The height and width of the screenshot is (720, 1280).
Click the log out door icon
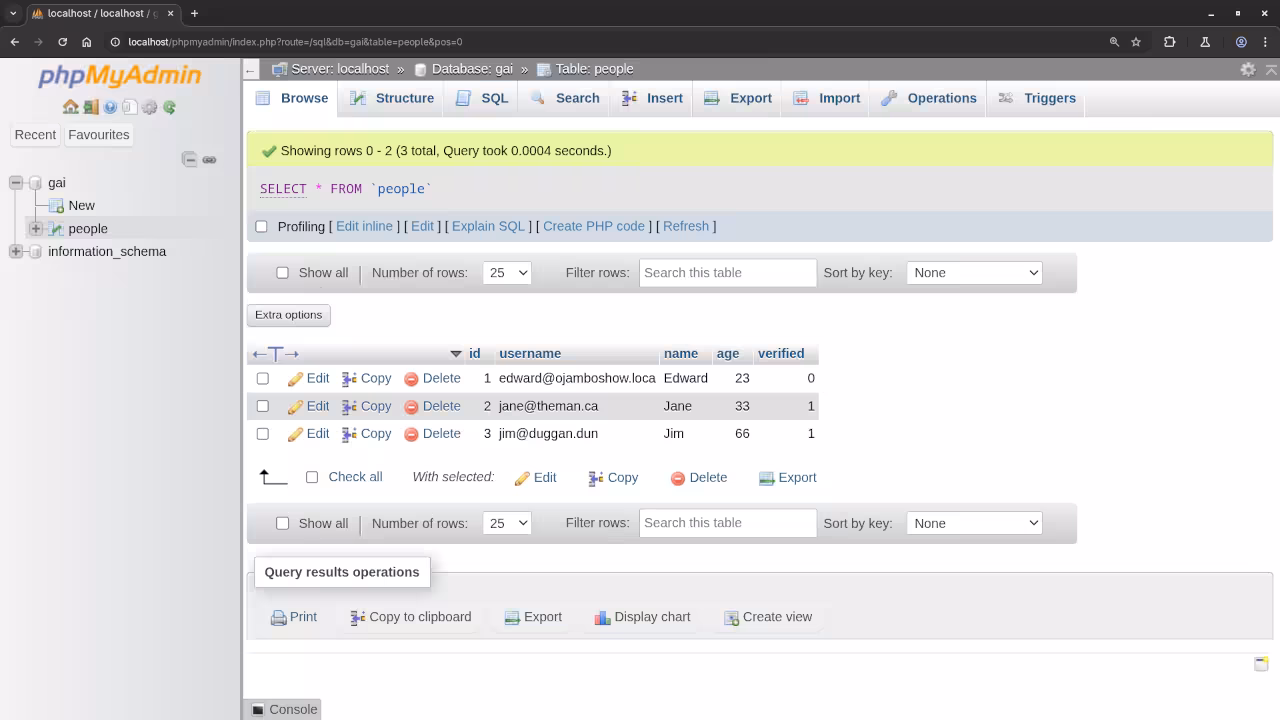pos(90,107)
